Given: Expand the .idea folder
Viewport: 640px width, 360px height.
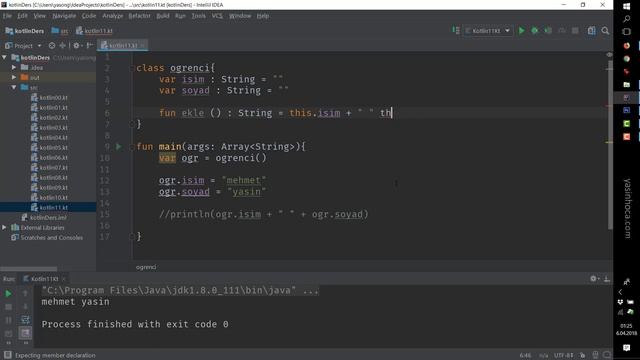Looking at the screenshot, I should click(14, 67).
